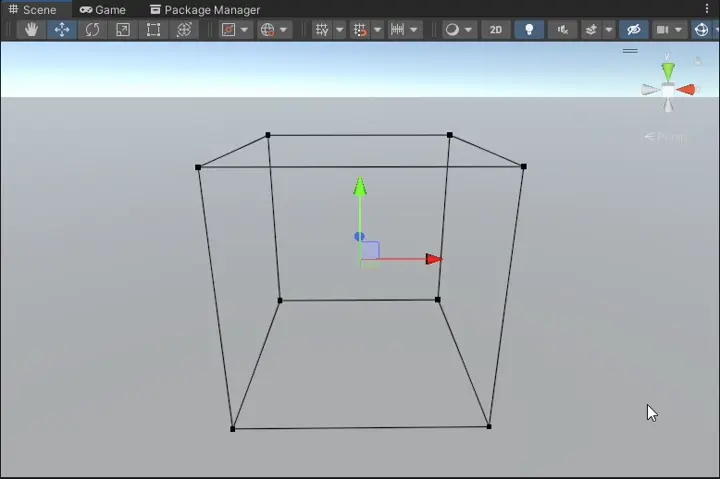Toggle hidden objects scene visibility
Viewport: 720px width, 479px height.
[x=634, y=30]
